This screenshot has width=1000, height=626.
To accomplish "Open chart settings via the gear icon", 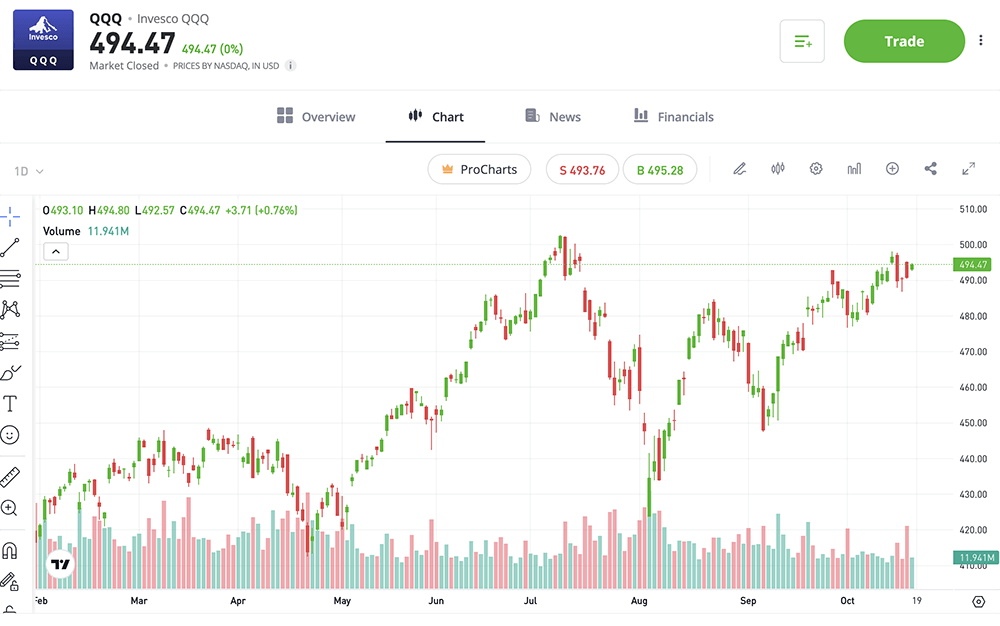I will tap(816, 169).
